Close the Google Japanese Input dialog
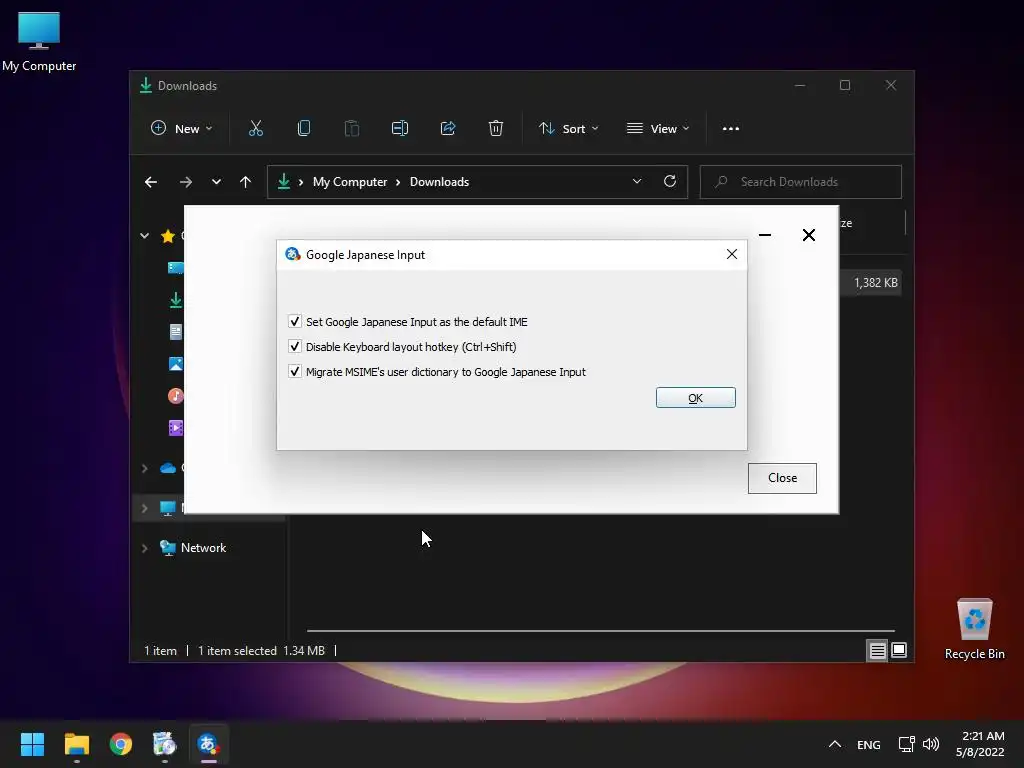The width and height of the screenshot is (1024, 768). 731,254
